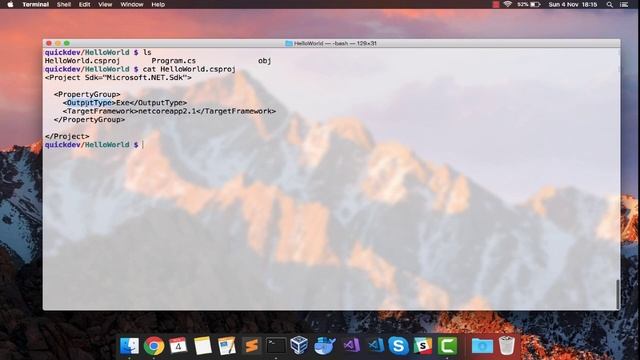Image resolution: width=640 pixels, height=360 pixels.
Task: Close the Terminal window with red button
Action: (x=49, y=43)
